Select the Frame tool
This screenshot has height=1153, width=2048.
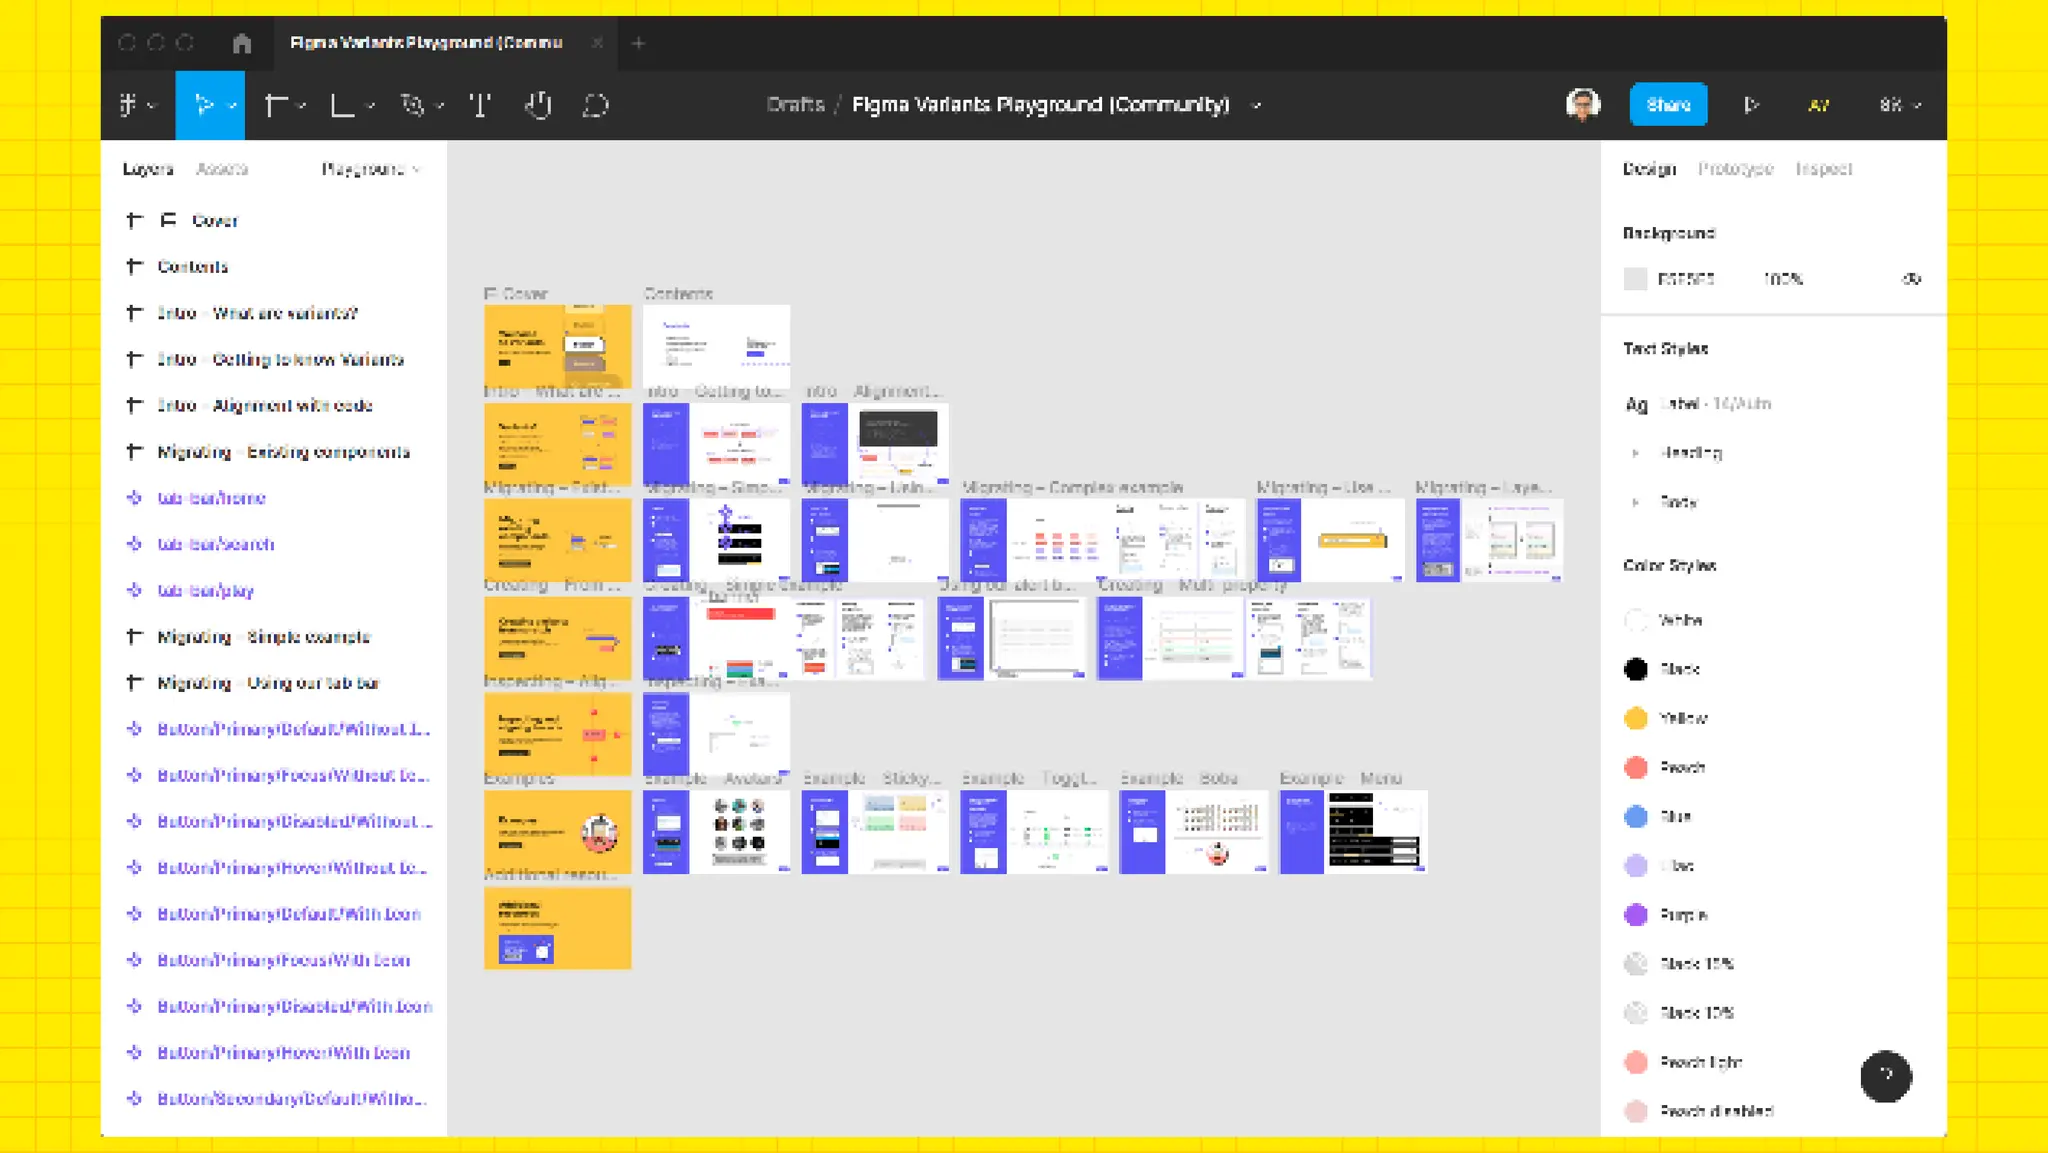pos(276,105)
